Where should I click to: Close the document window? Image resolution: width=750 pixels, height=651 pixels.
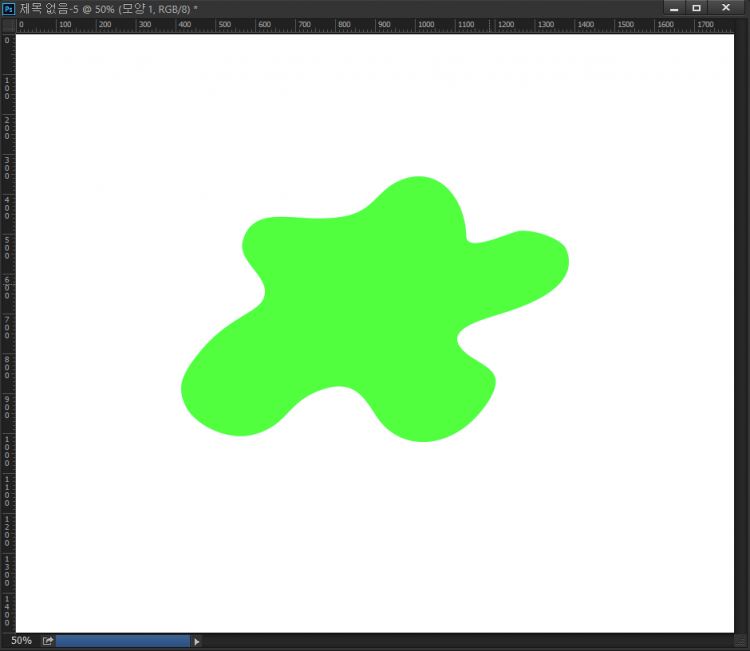(x=726, y=8)
